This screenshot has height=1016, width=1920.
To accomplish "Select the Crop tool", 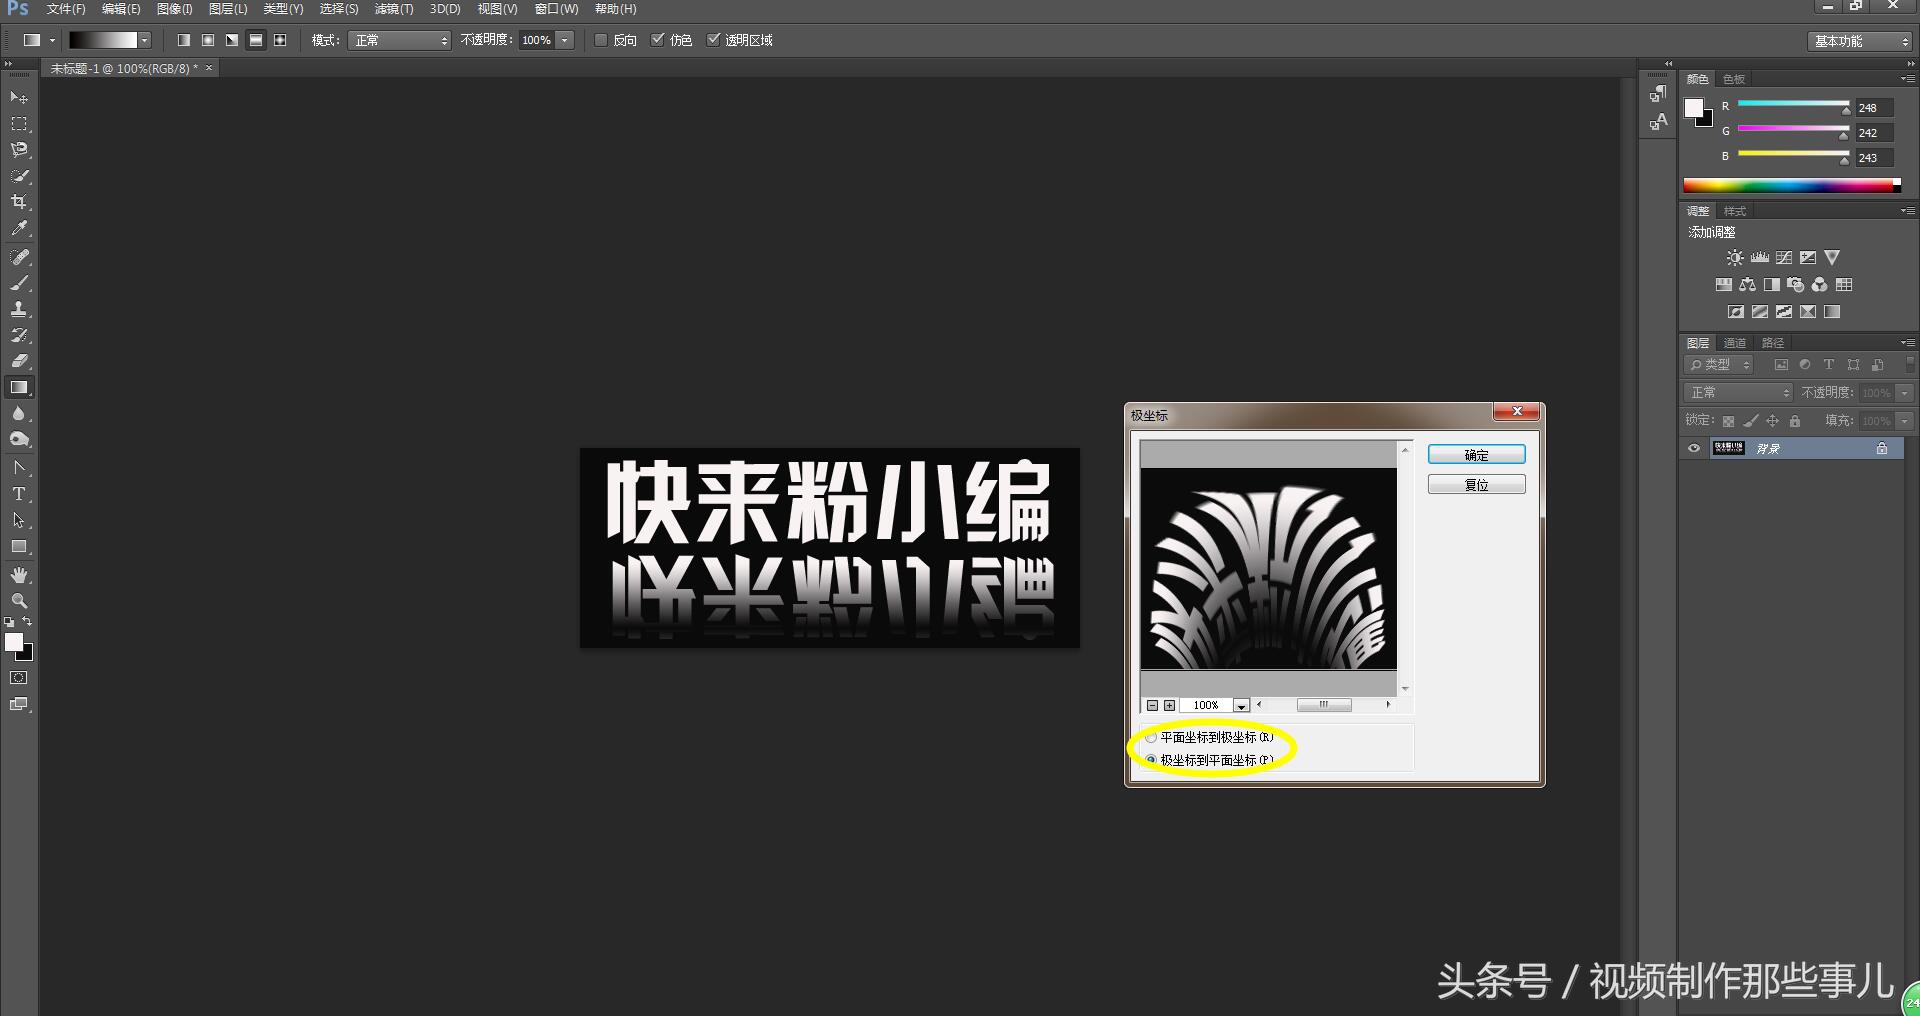I will click(20, 201).
